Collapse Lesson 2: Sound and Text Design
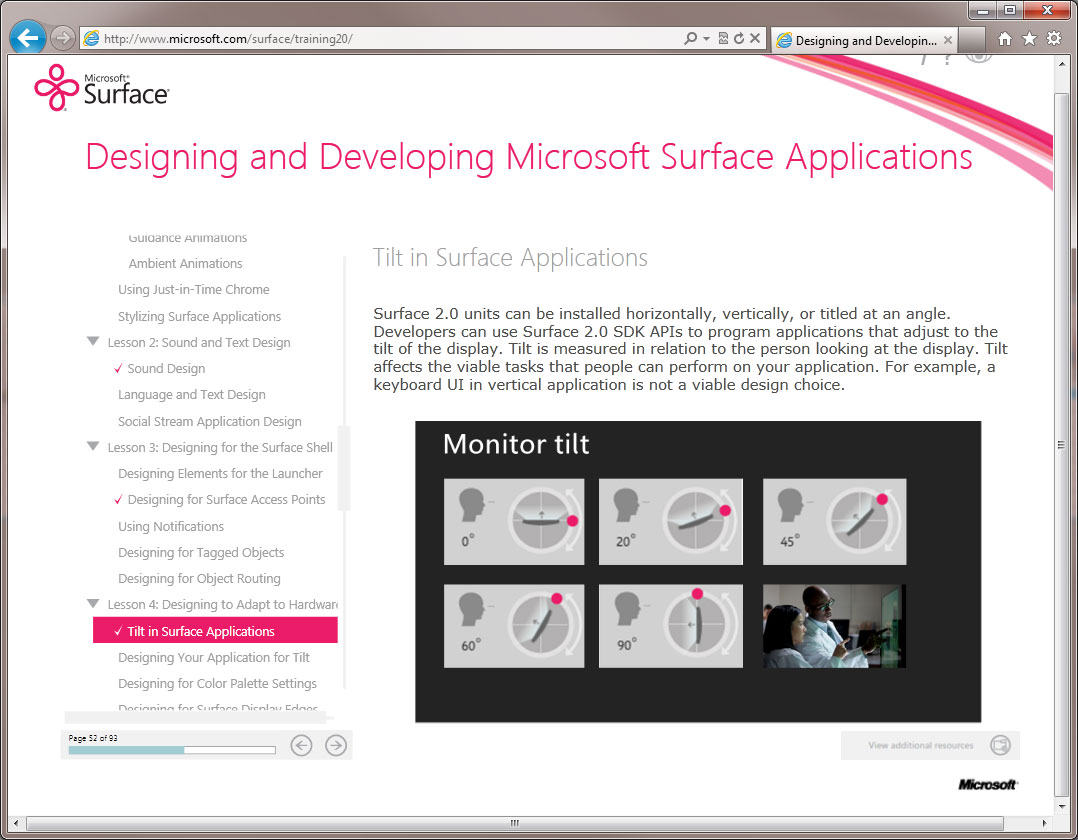The width and height of the screenshot is (1078, 840). click(x=94, y=342)
